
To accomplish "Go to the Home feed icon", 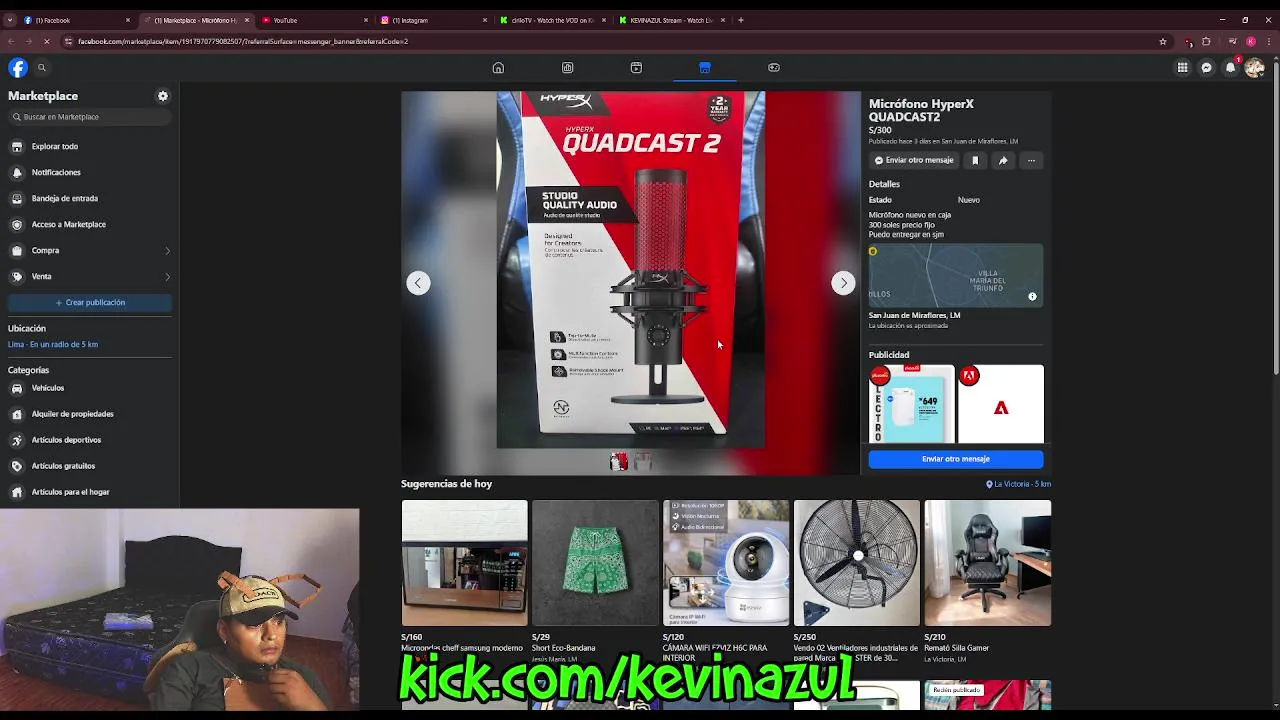I will 498,67.
